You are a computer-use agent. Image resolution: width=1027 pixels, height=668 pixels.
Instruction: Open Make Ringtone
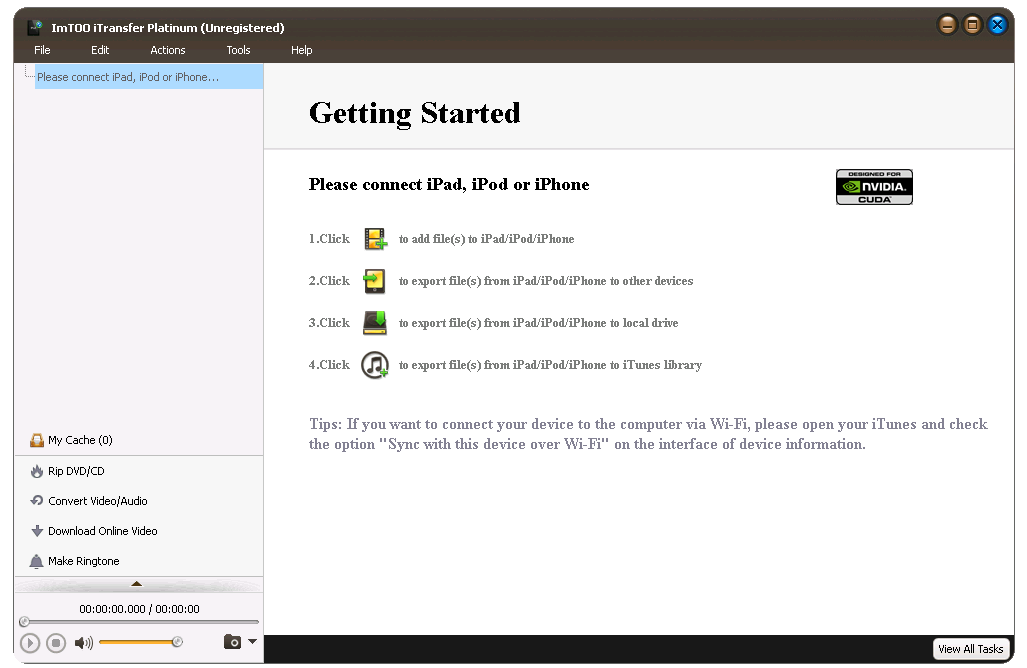click(83, 561)
